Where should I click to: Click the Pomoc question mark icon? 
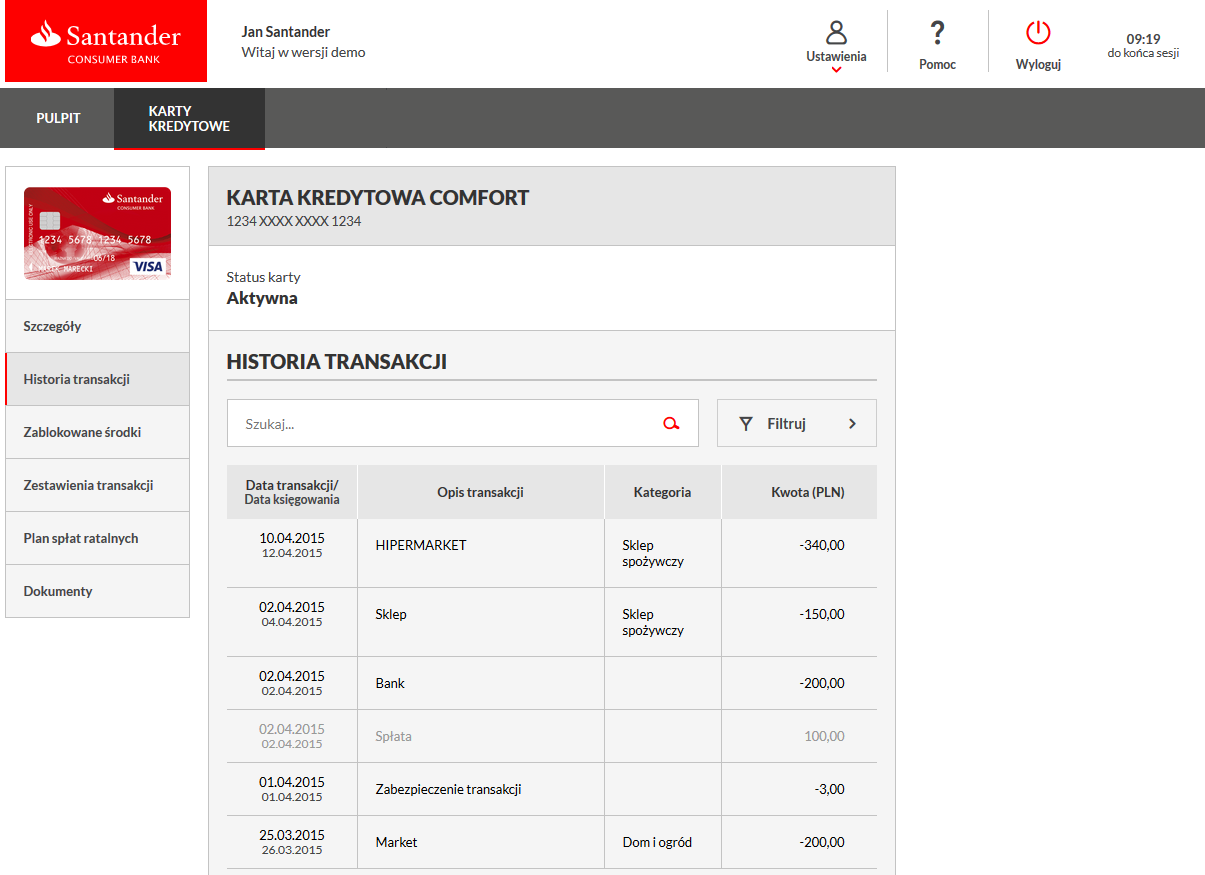click(x=937, y=33)
